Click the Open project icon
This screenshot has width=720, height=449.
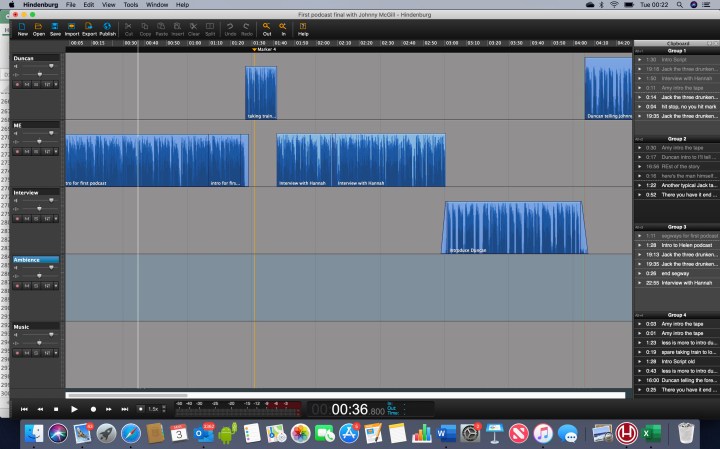(x=38, y=27)
